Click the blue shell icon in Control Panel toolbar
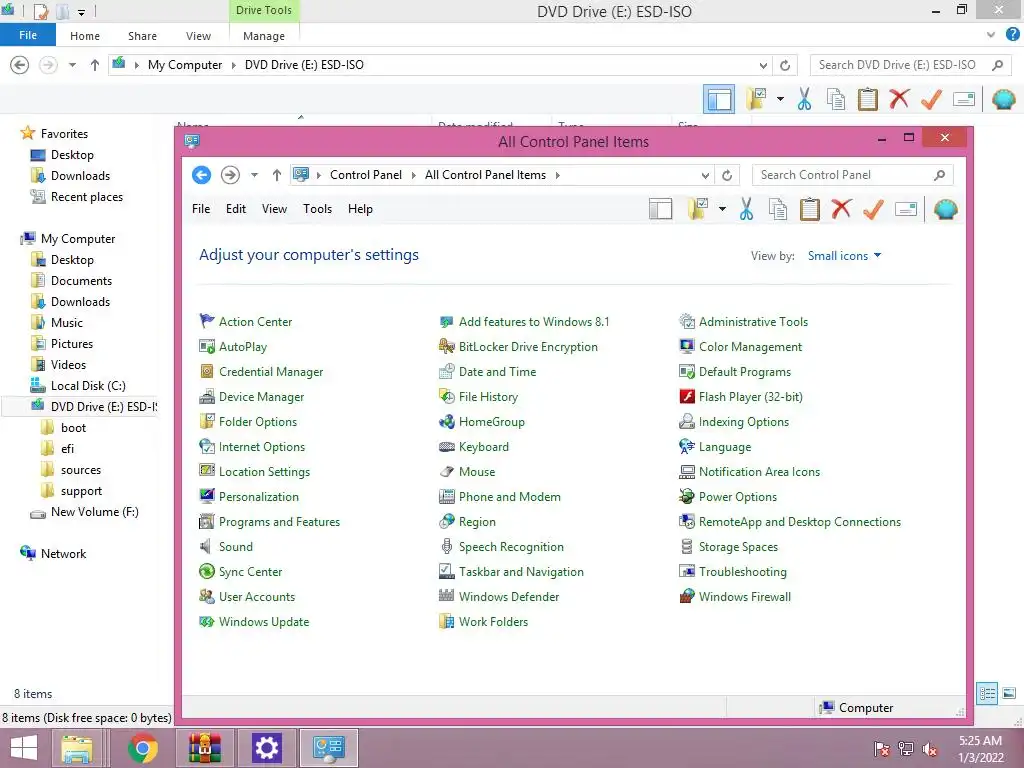This screenshot has width=1024, height=768. click(x=946, y=209)
